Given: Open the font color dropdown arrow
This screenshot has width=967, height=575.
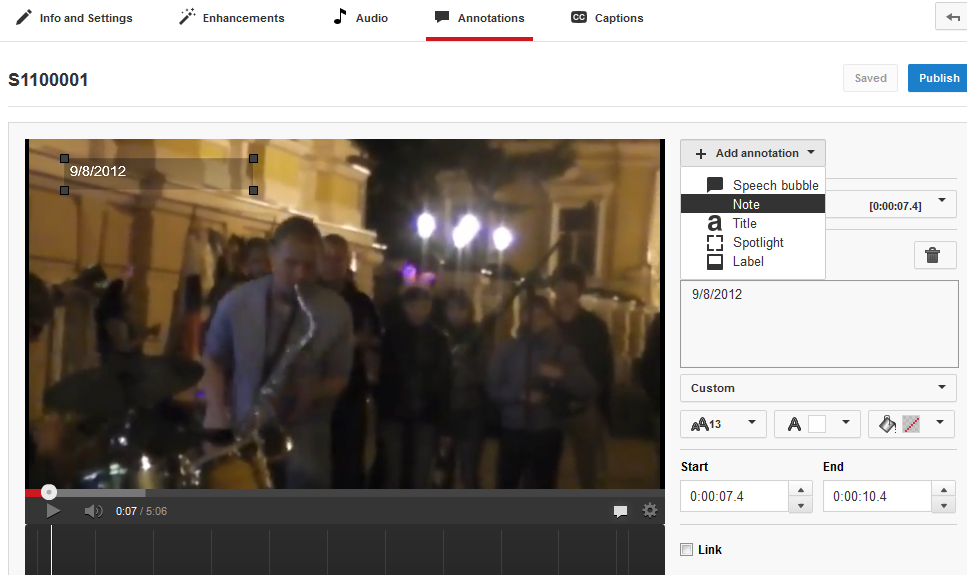Looking at the screenshot, I should point(846,423).
